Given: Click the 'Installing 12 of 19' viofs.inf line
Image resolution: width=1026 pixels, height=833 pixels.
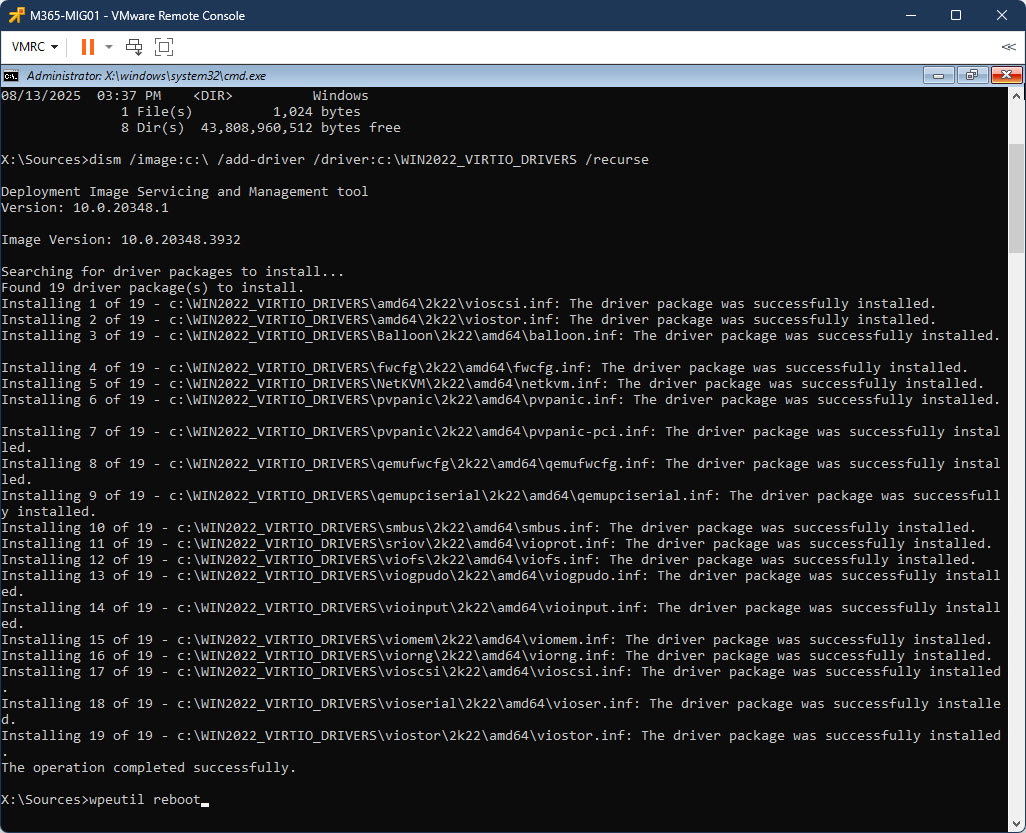Looking at the screenshot, I should point(489,559).
